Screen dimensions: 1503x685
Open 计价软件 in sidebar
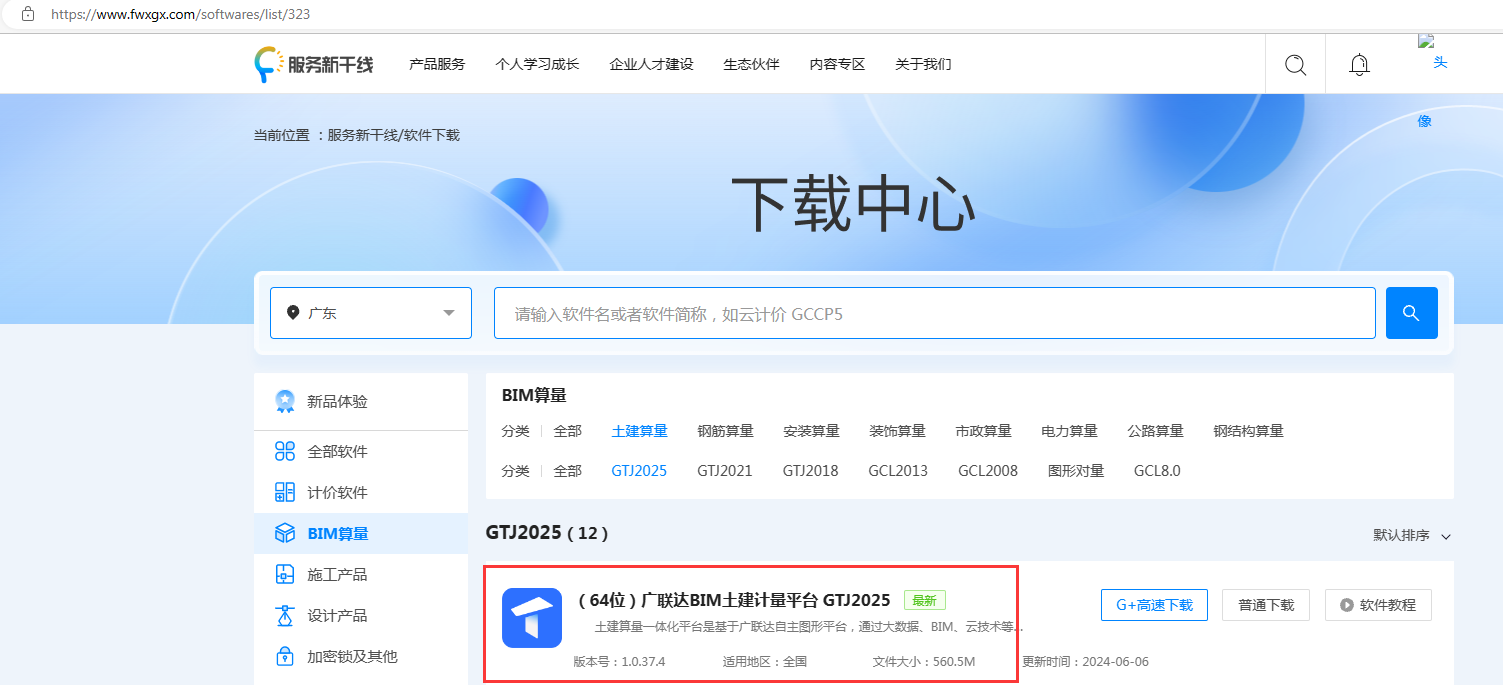[361, 493]
